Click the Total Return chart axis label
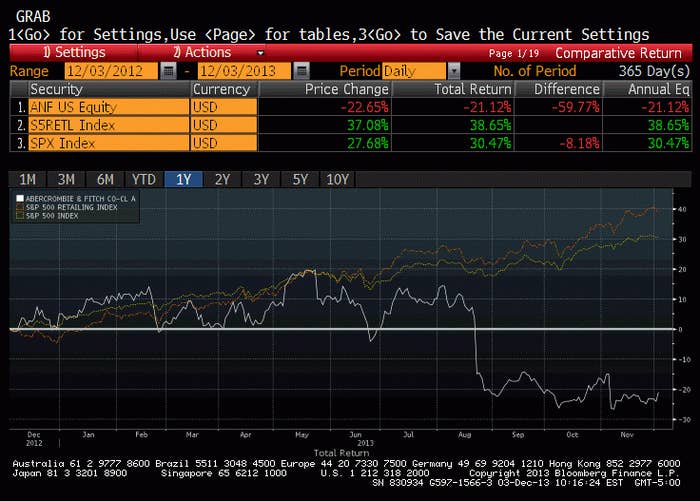 click(x=342, y=453)
